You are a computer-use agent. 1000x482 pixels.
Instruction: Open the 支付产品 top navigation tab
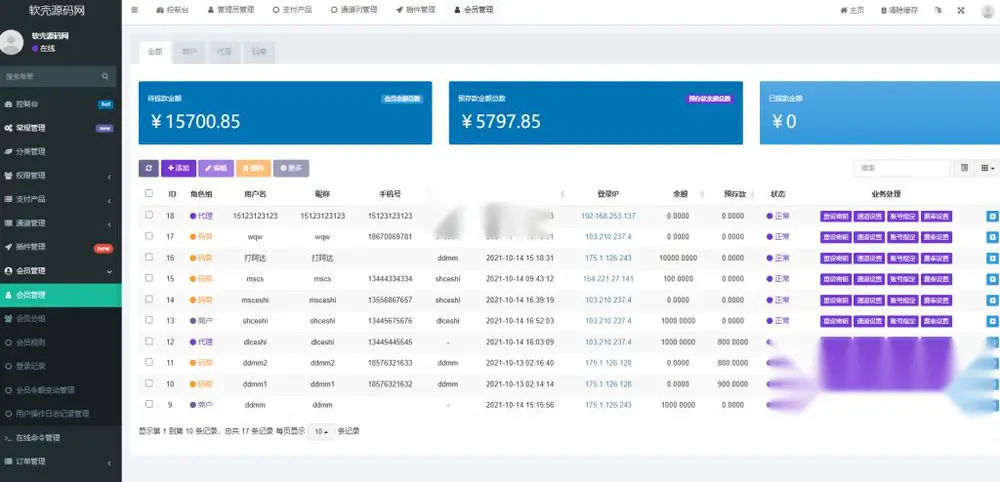coord(292,10)
